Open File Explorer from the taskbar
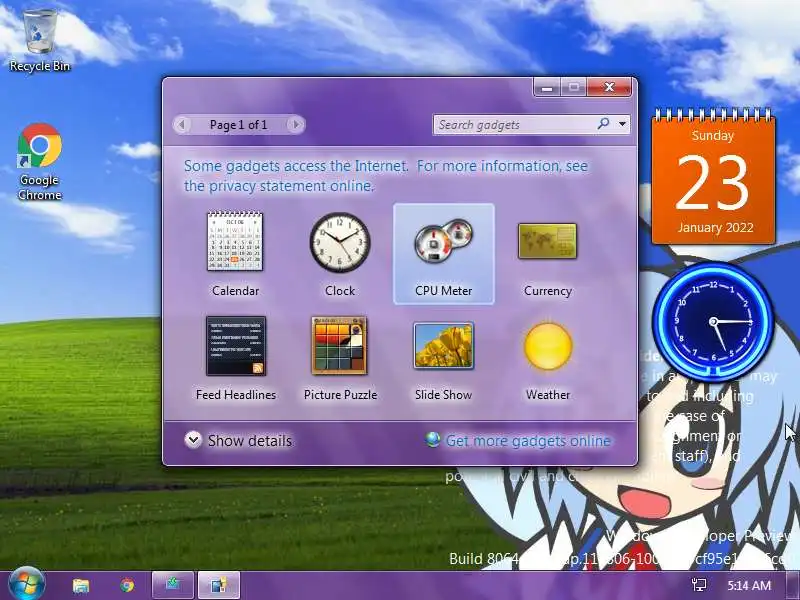This screenshot has width=800, height=600. tap(81, 585)
